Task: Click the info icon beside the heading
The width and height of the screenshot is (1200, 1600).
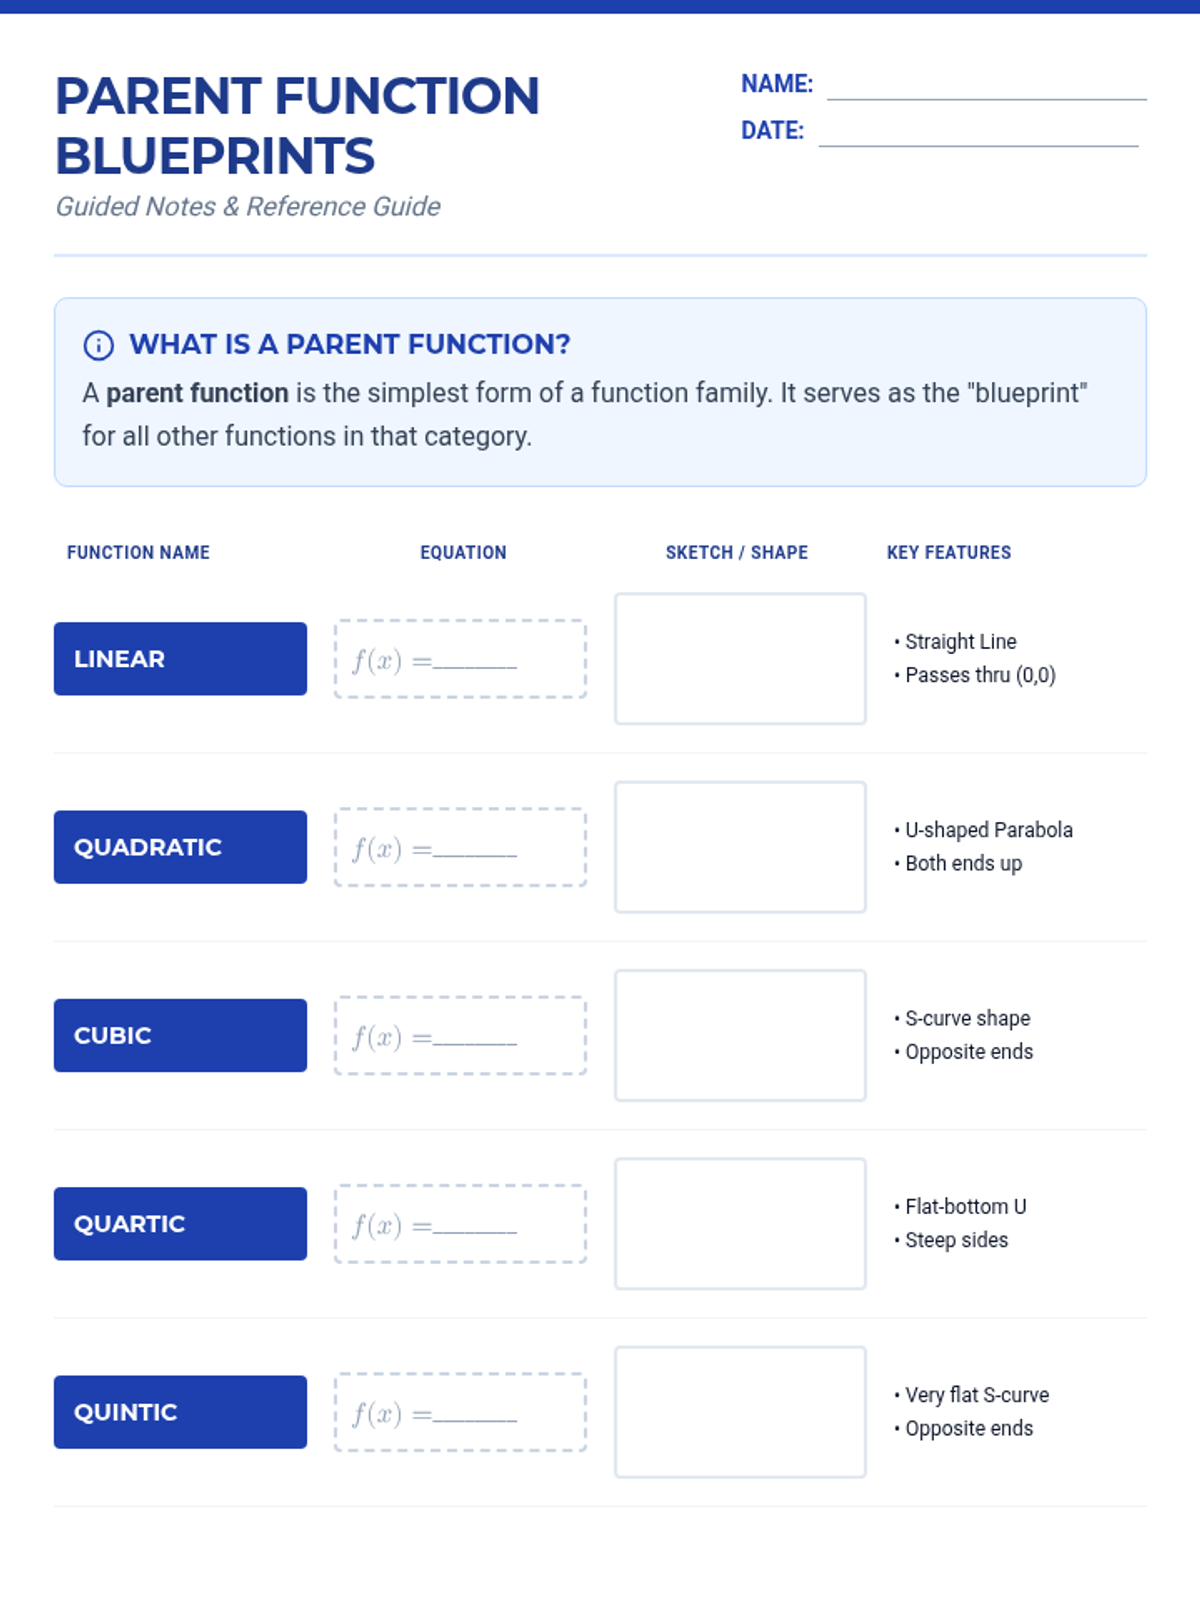Action: coord(98,345)
